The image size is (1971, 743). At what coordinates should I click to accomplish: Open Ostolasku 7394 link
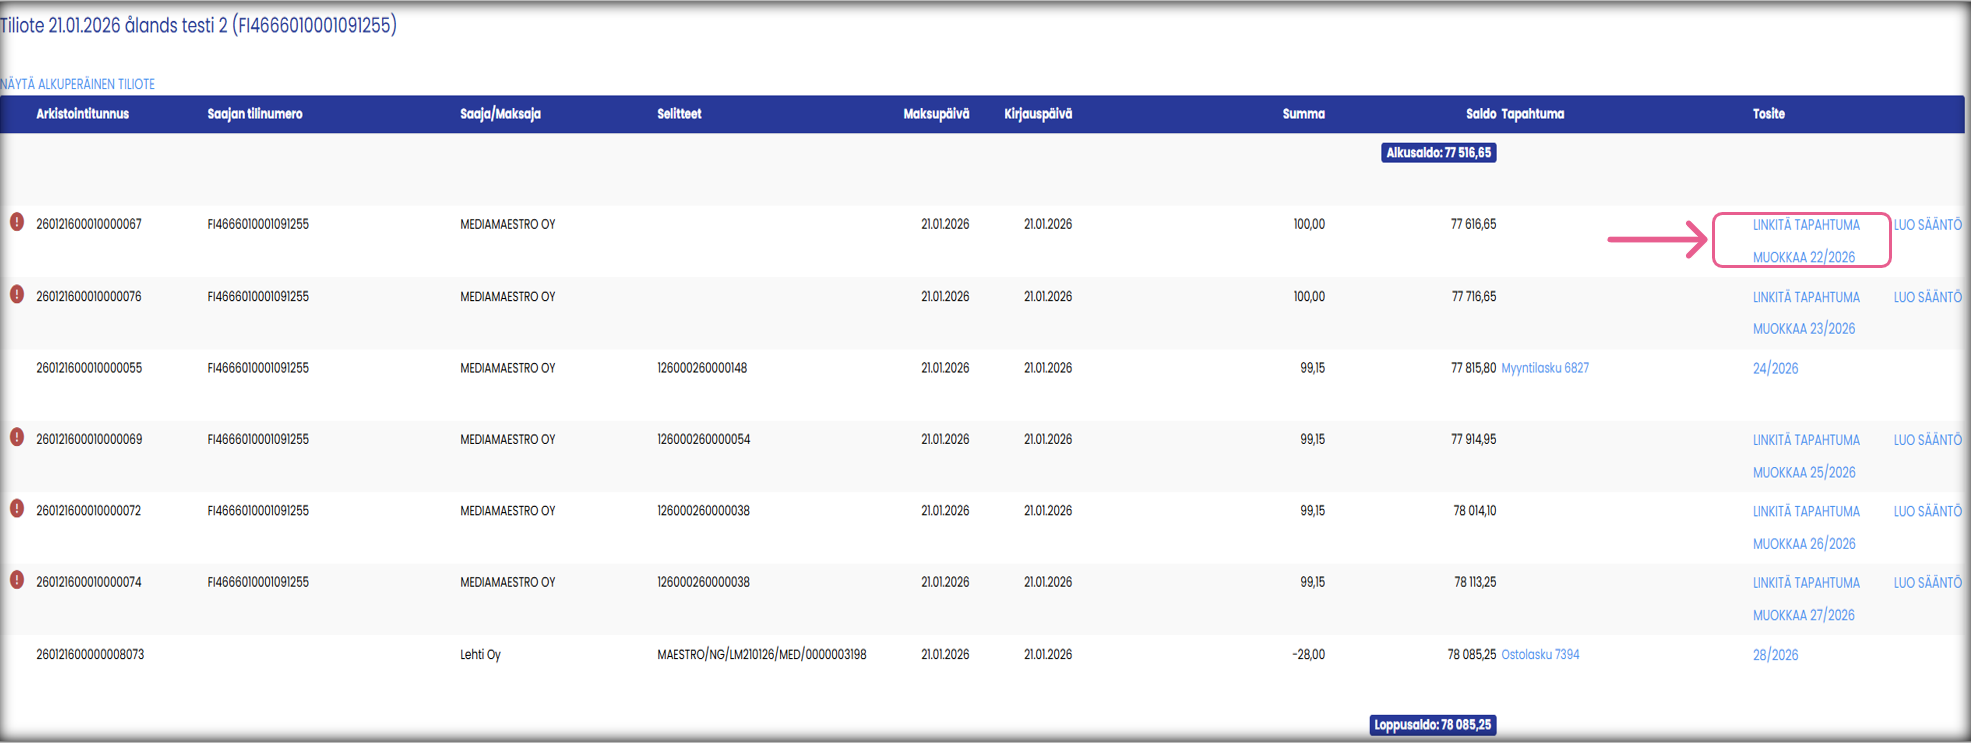(1540, 655)
